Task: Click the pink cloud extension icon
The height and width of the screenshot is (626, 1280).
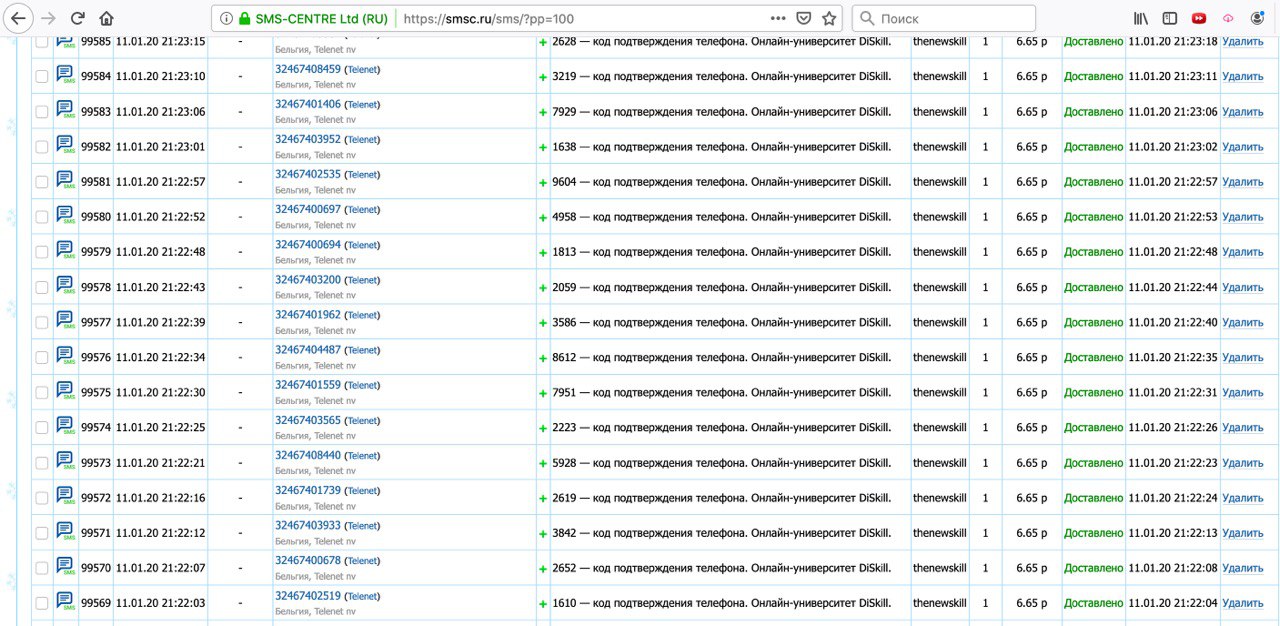Action: (x=1228, y=18)
